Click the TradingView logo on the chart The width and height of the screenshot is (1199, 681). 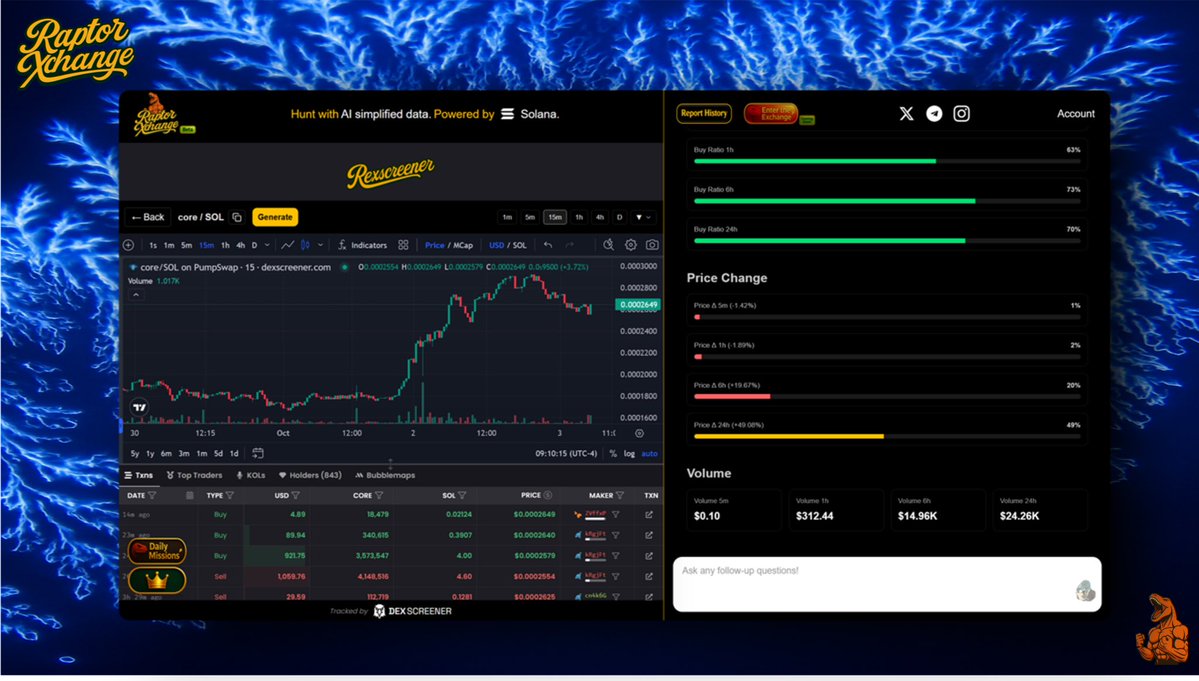coord(139,407)
